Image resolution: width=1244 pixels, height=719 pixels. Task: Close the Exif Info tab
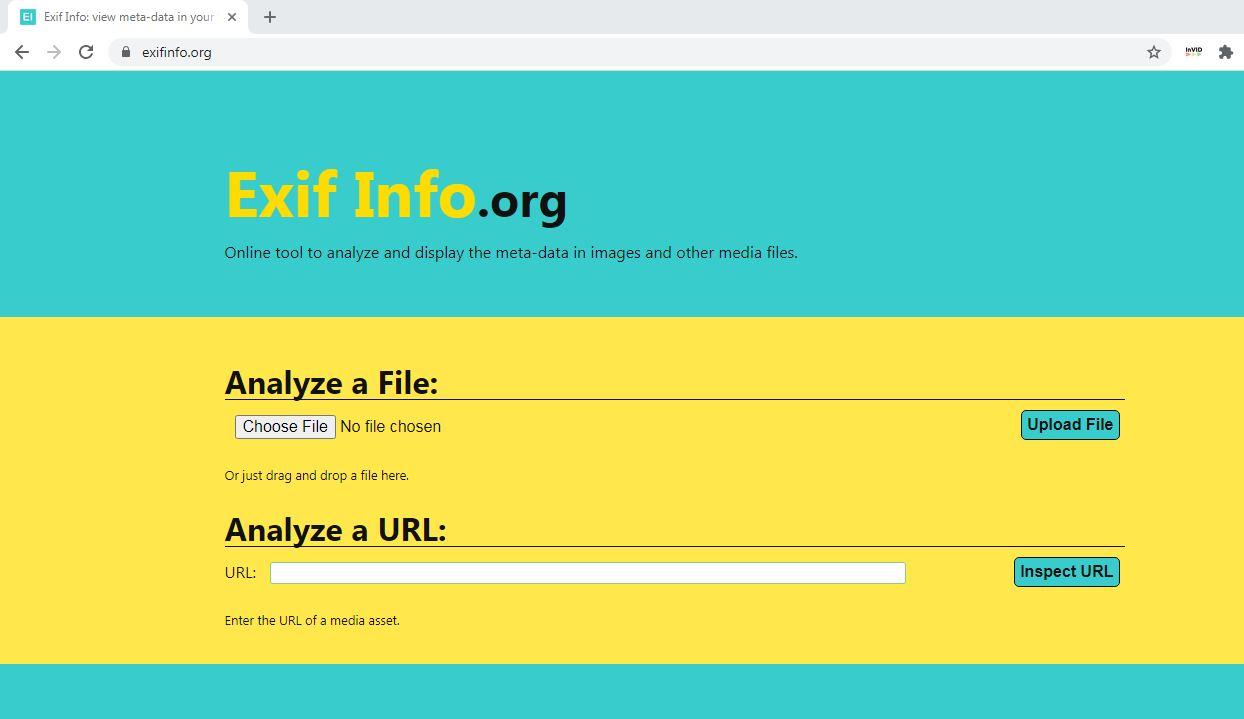click(232, 17)
